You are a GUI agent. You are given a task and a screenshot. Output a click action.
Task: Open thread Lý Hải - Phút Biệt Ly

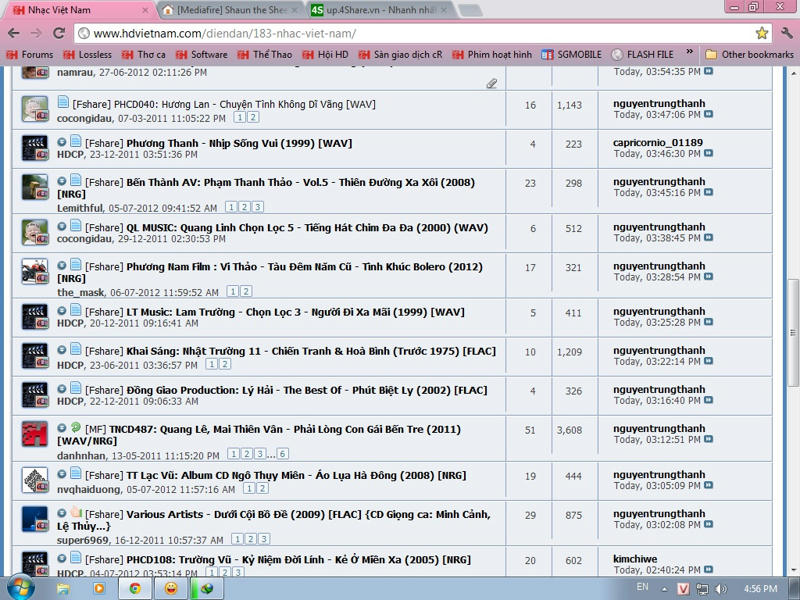(x=307, y=390)
